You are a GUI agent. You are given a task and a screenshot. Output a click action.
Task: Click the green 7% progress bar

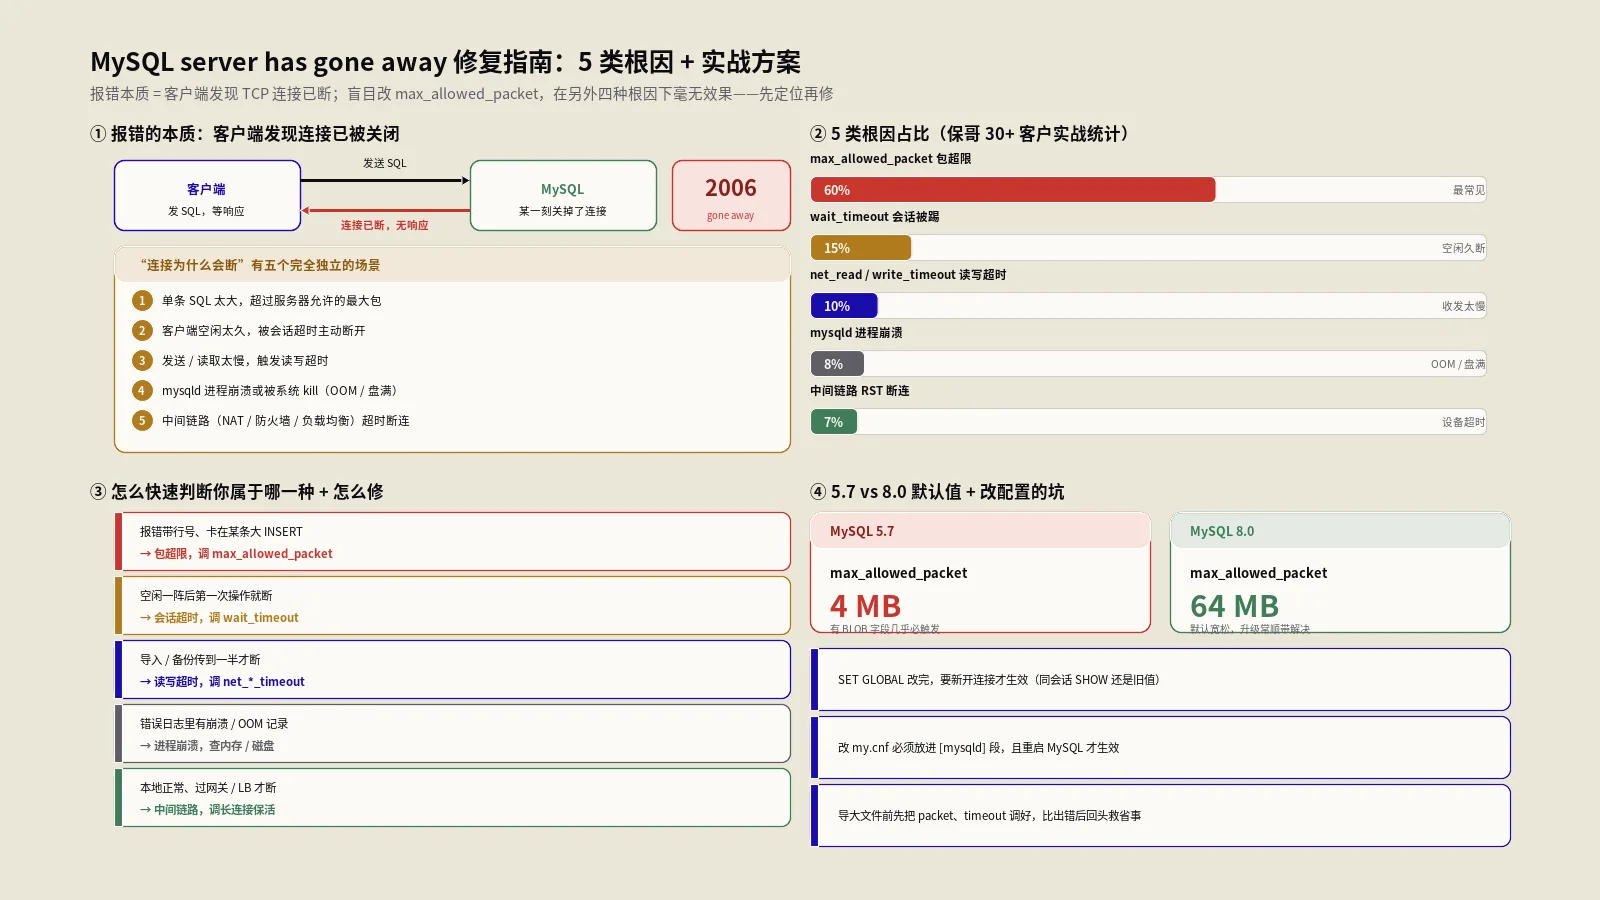(x=834, y=422)
